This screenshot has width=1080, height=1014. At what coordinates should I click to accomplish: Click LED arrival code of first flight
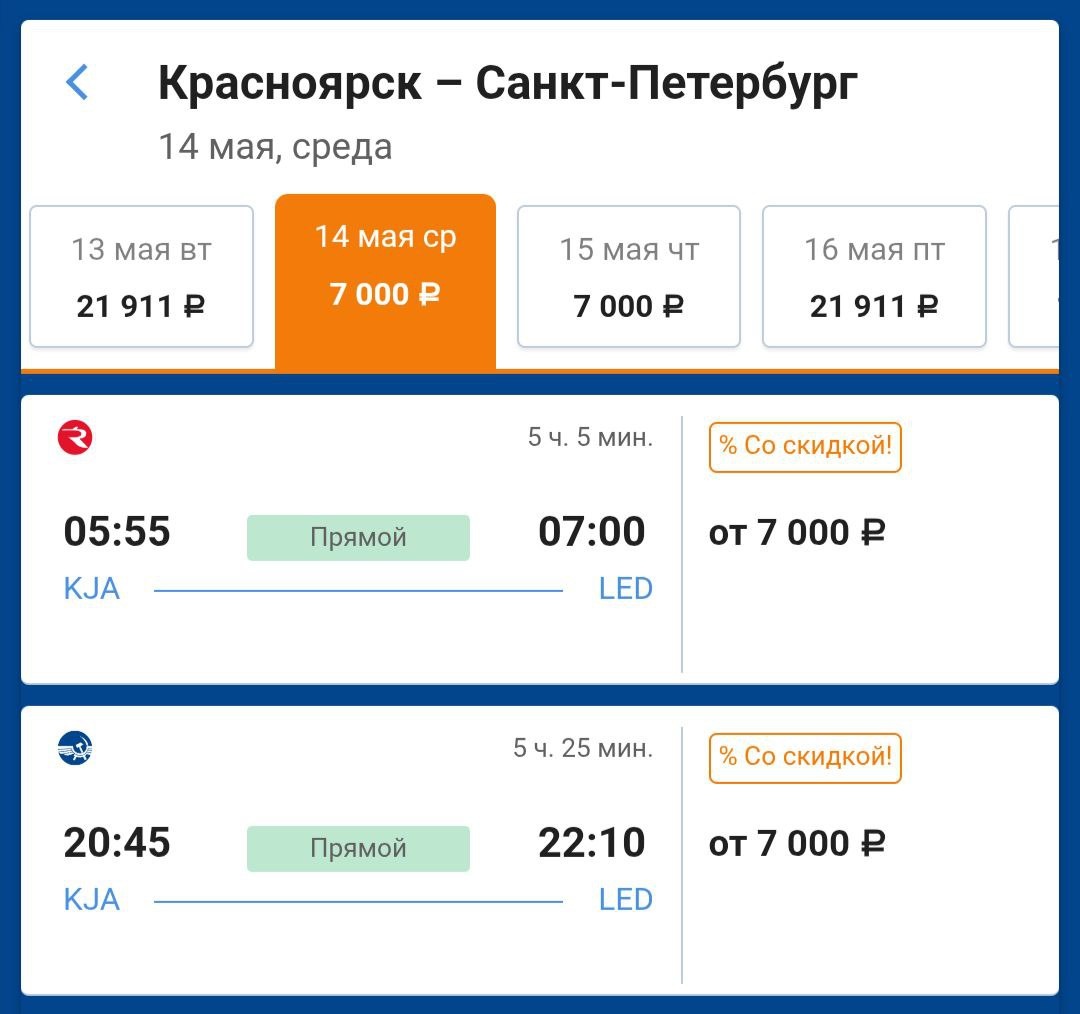coord(625,589)
